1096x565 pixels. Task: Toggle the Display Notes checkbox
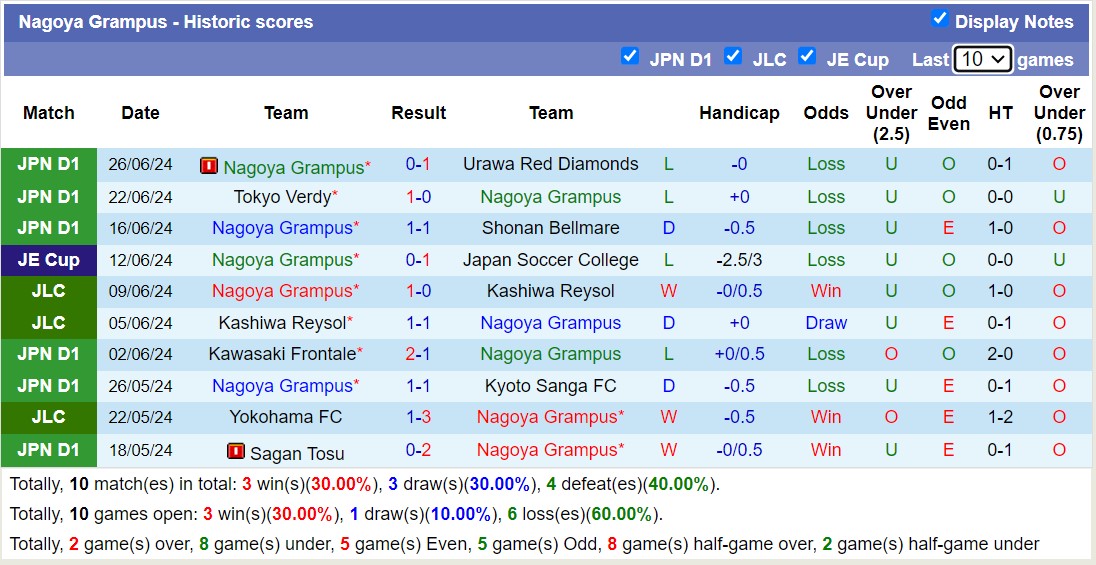(x=939, y=19)
